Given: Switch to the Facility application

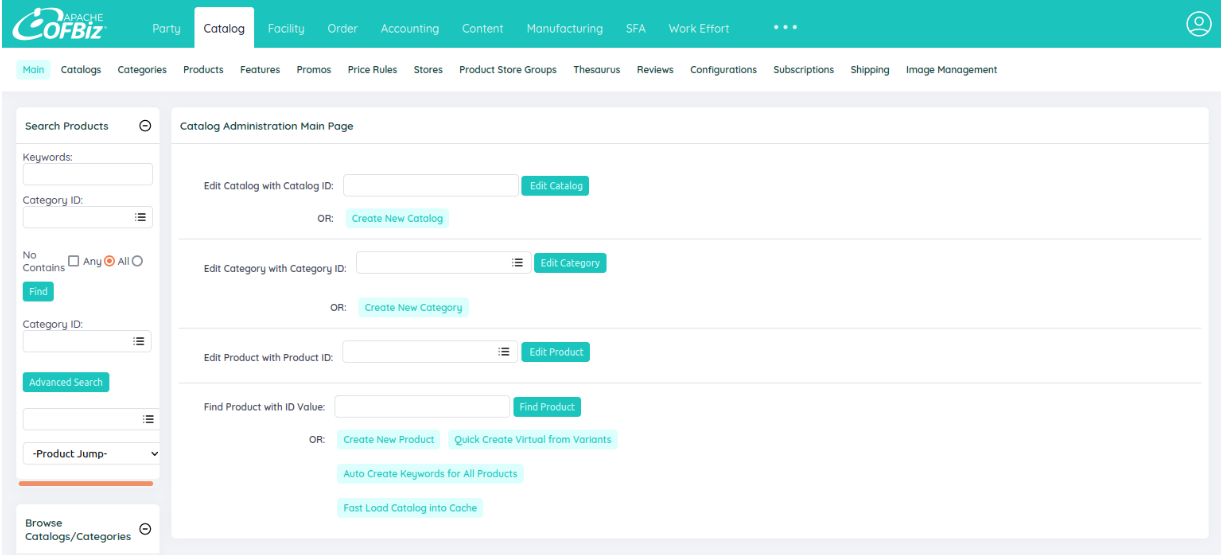Looking at the screenshot, I should (x=286, y=28).
